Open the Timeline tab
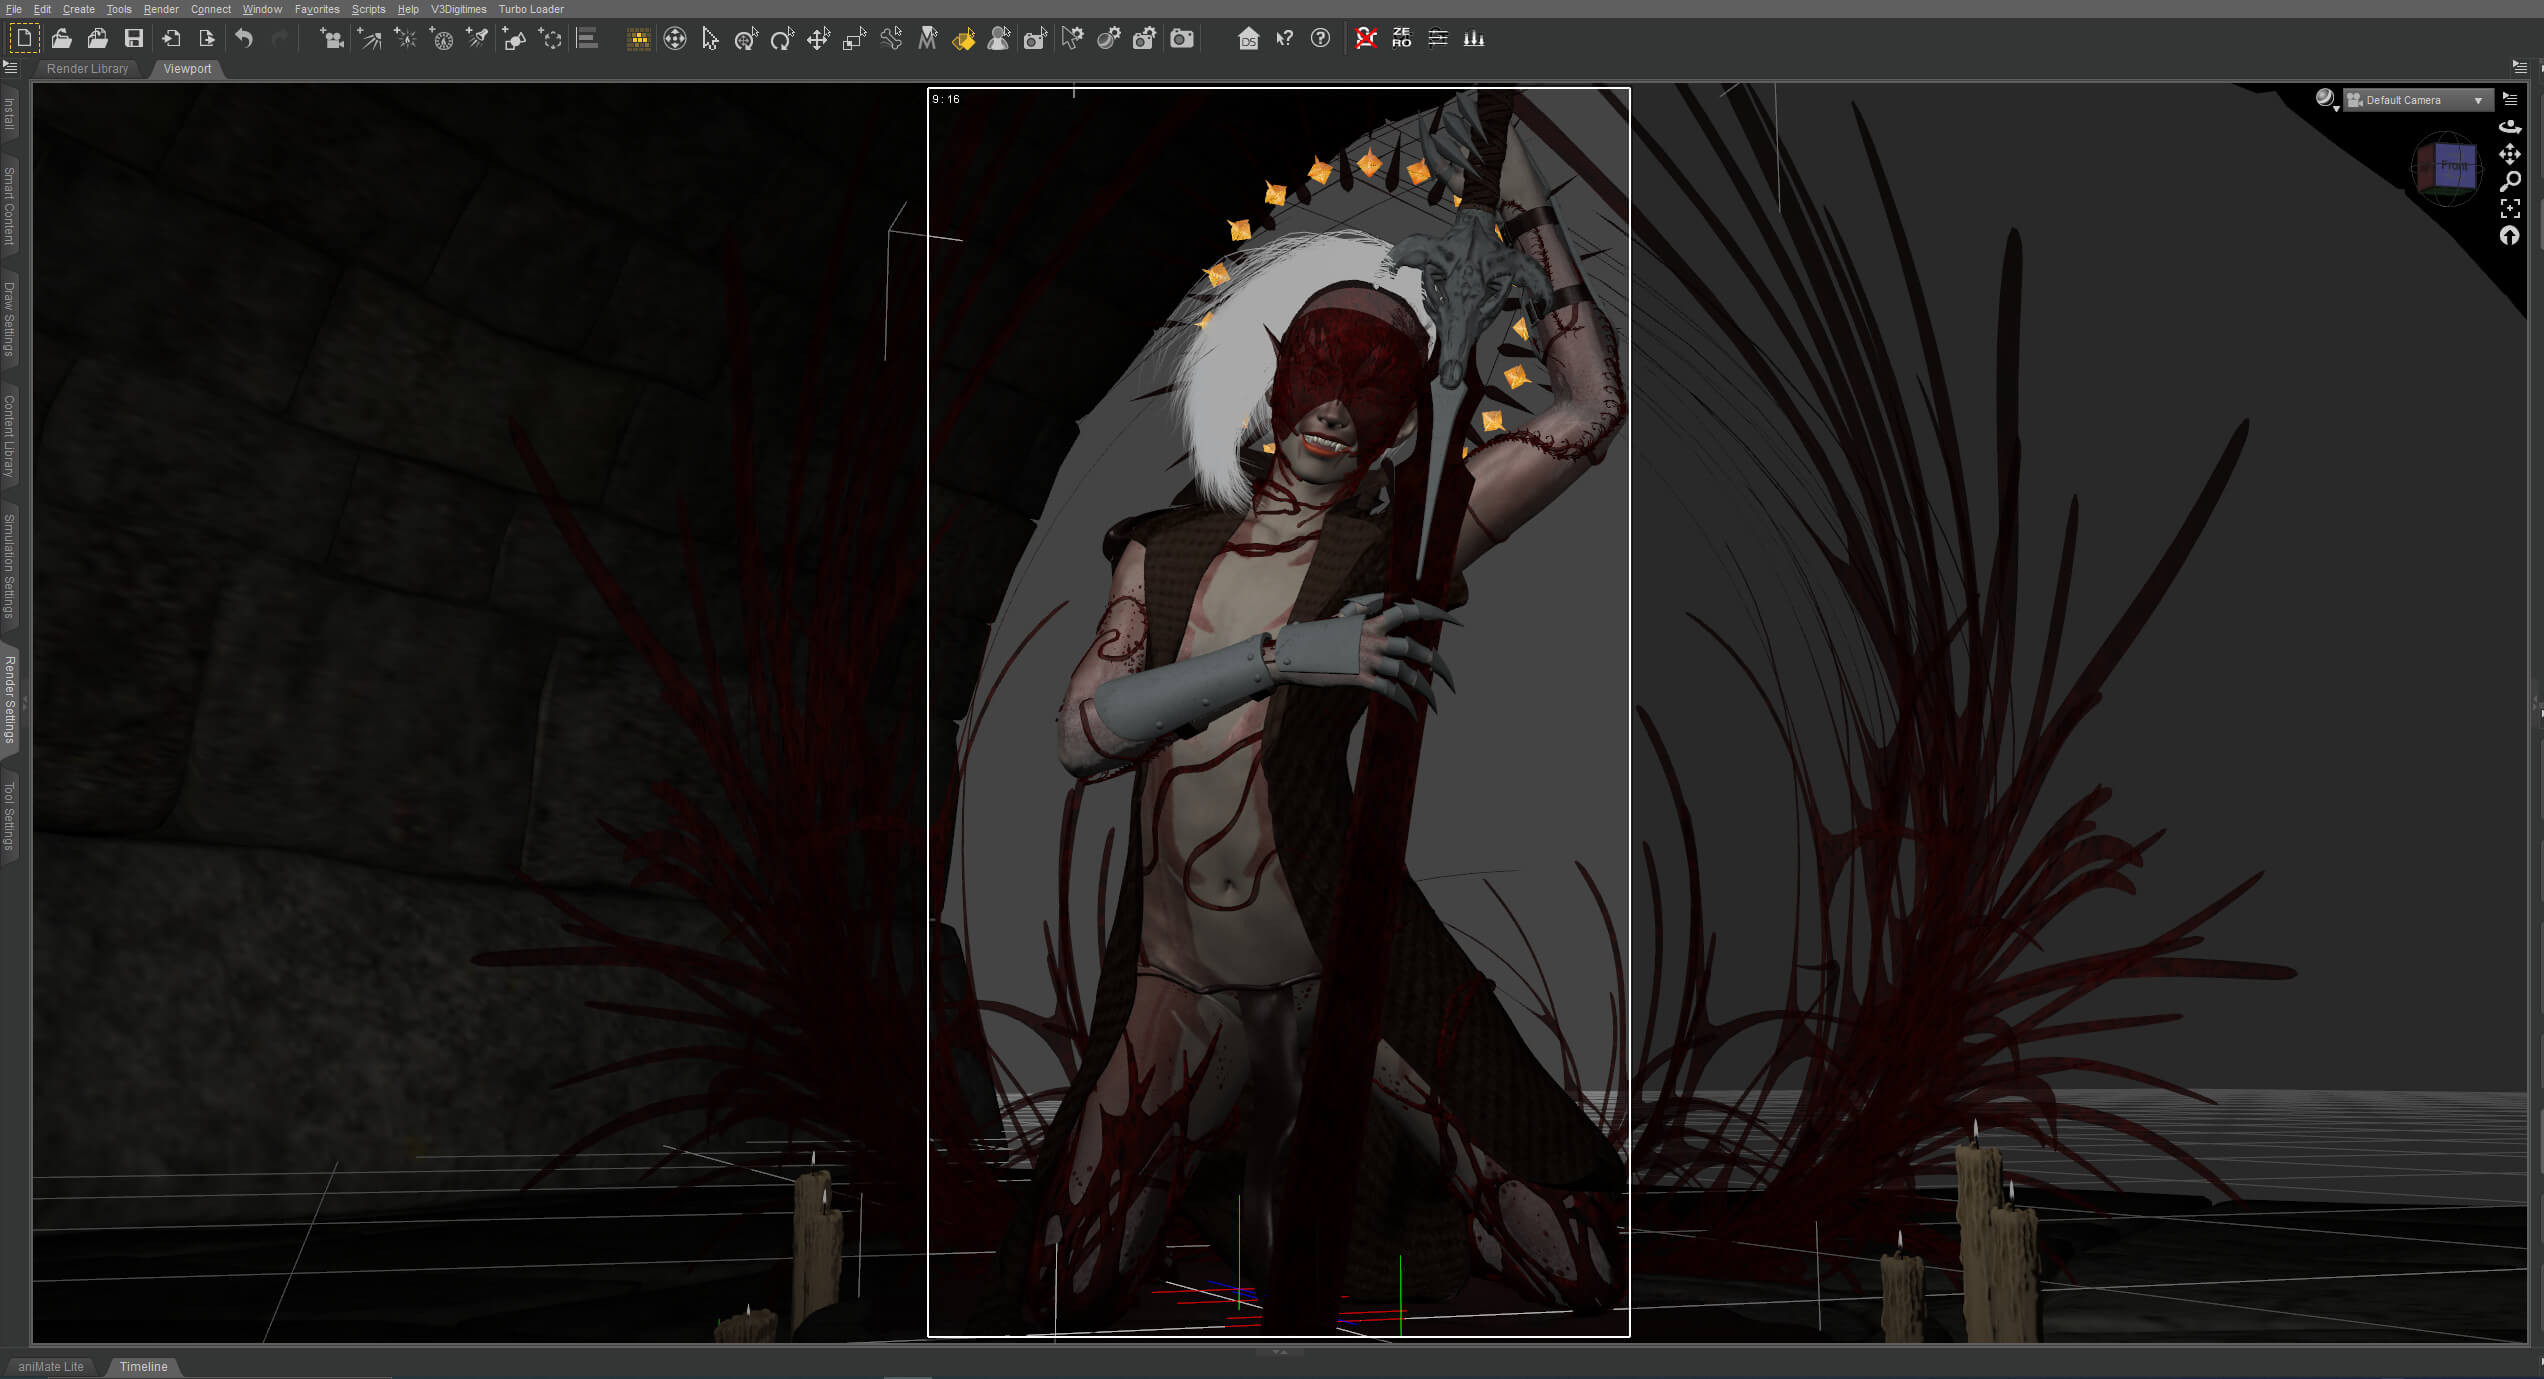2544x1379 pixels. click(x=144, y=1367)
